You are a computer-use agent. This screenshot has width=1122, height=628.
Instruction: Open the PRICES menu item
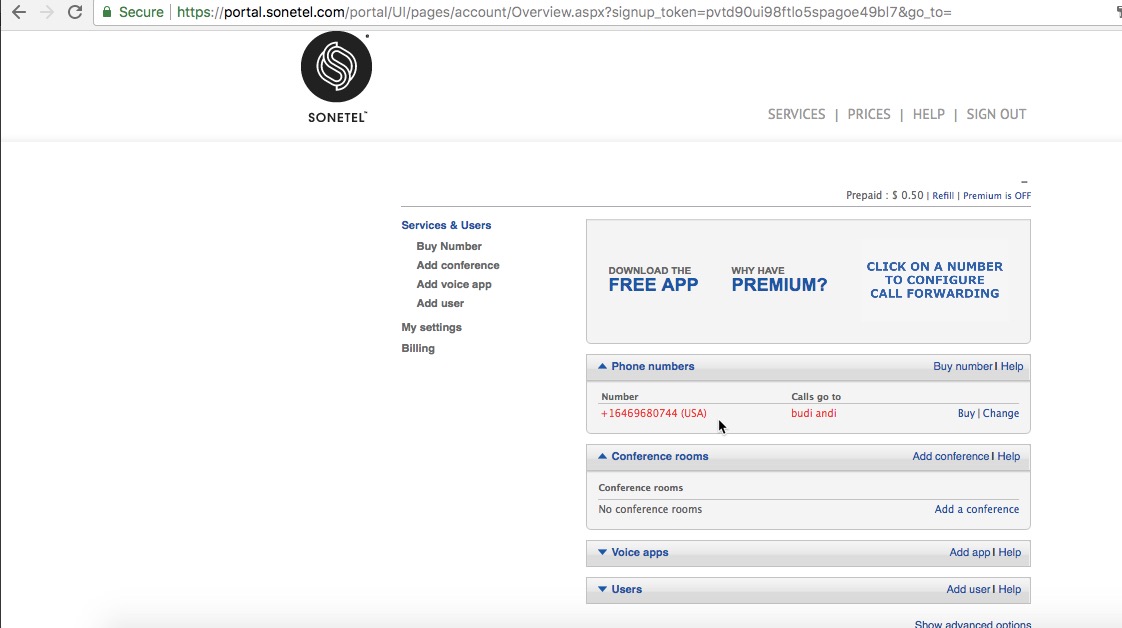[x=869, y=114]
